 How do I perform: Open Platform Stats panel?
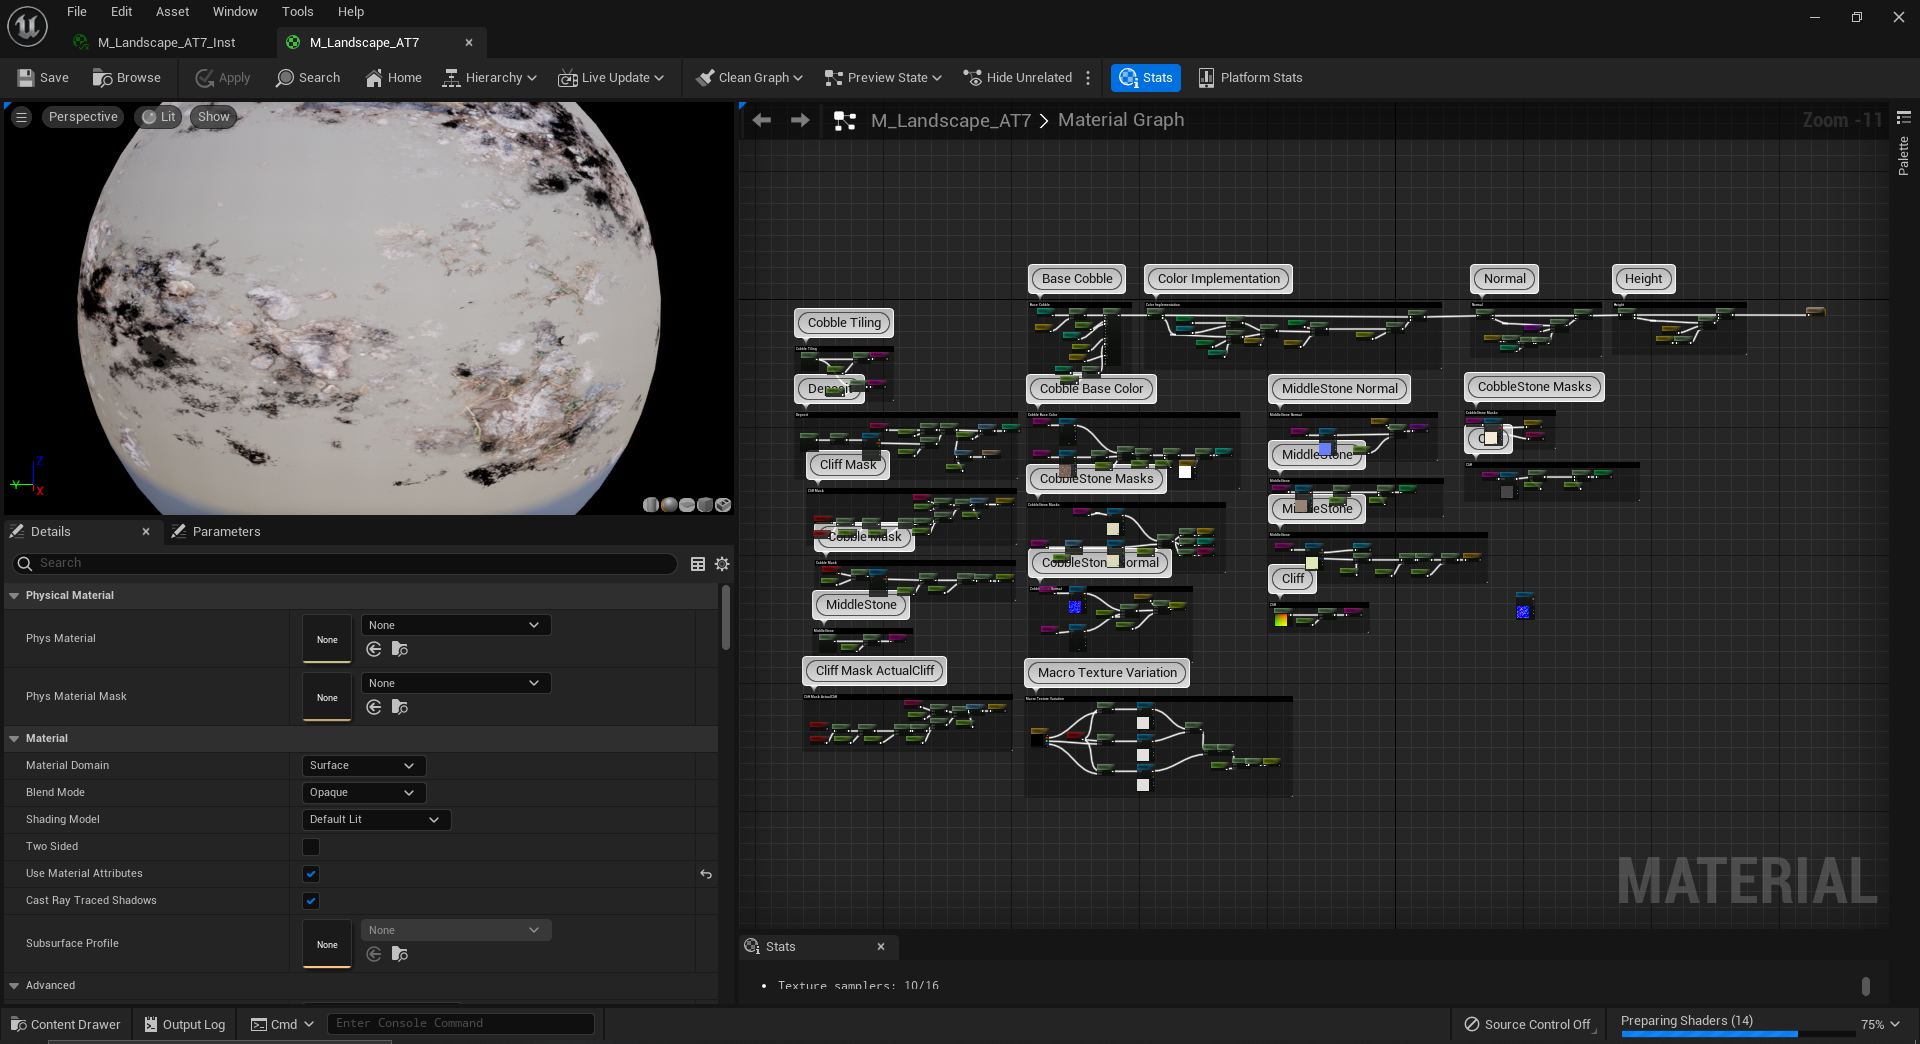pos(1250,78)
